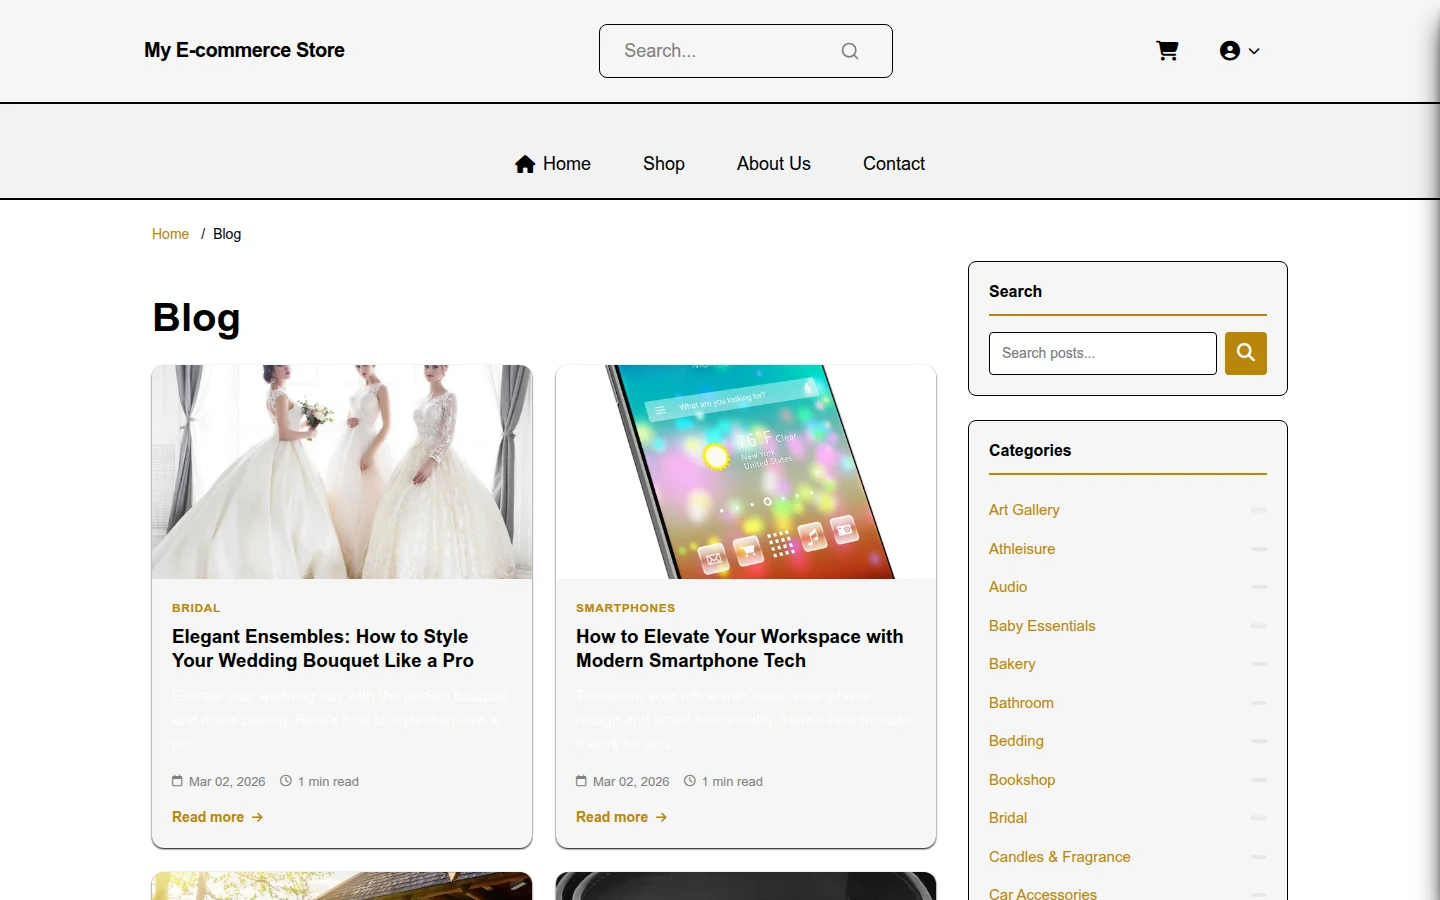Viewport: 1440px width, 900px height.
Task: Open the Contact page
Action: [x=894, y=164]
